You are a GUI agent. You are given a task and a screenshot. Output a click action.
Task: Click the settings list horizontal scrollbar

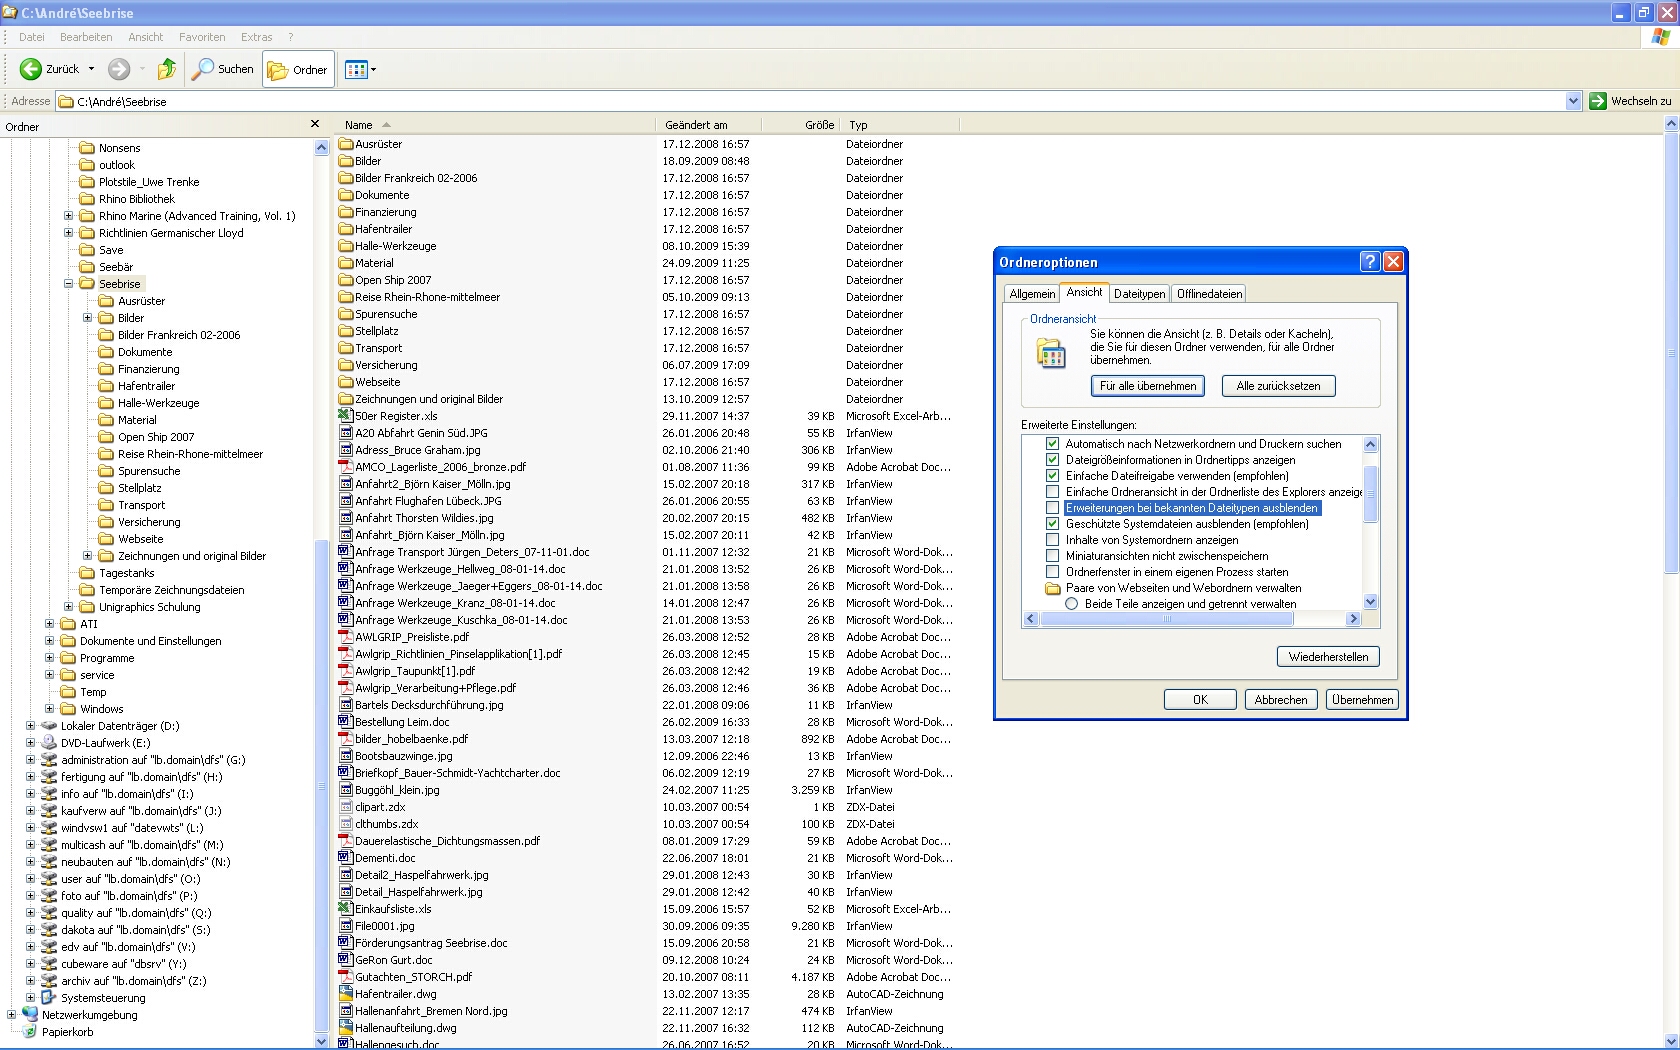1166,619
